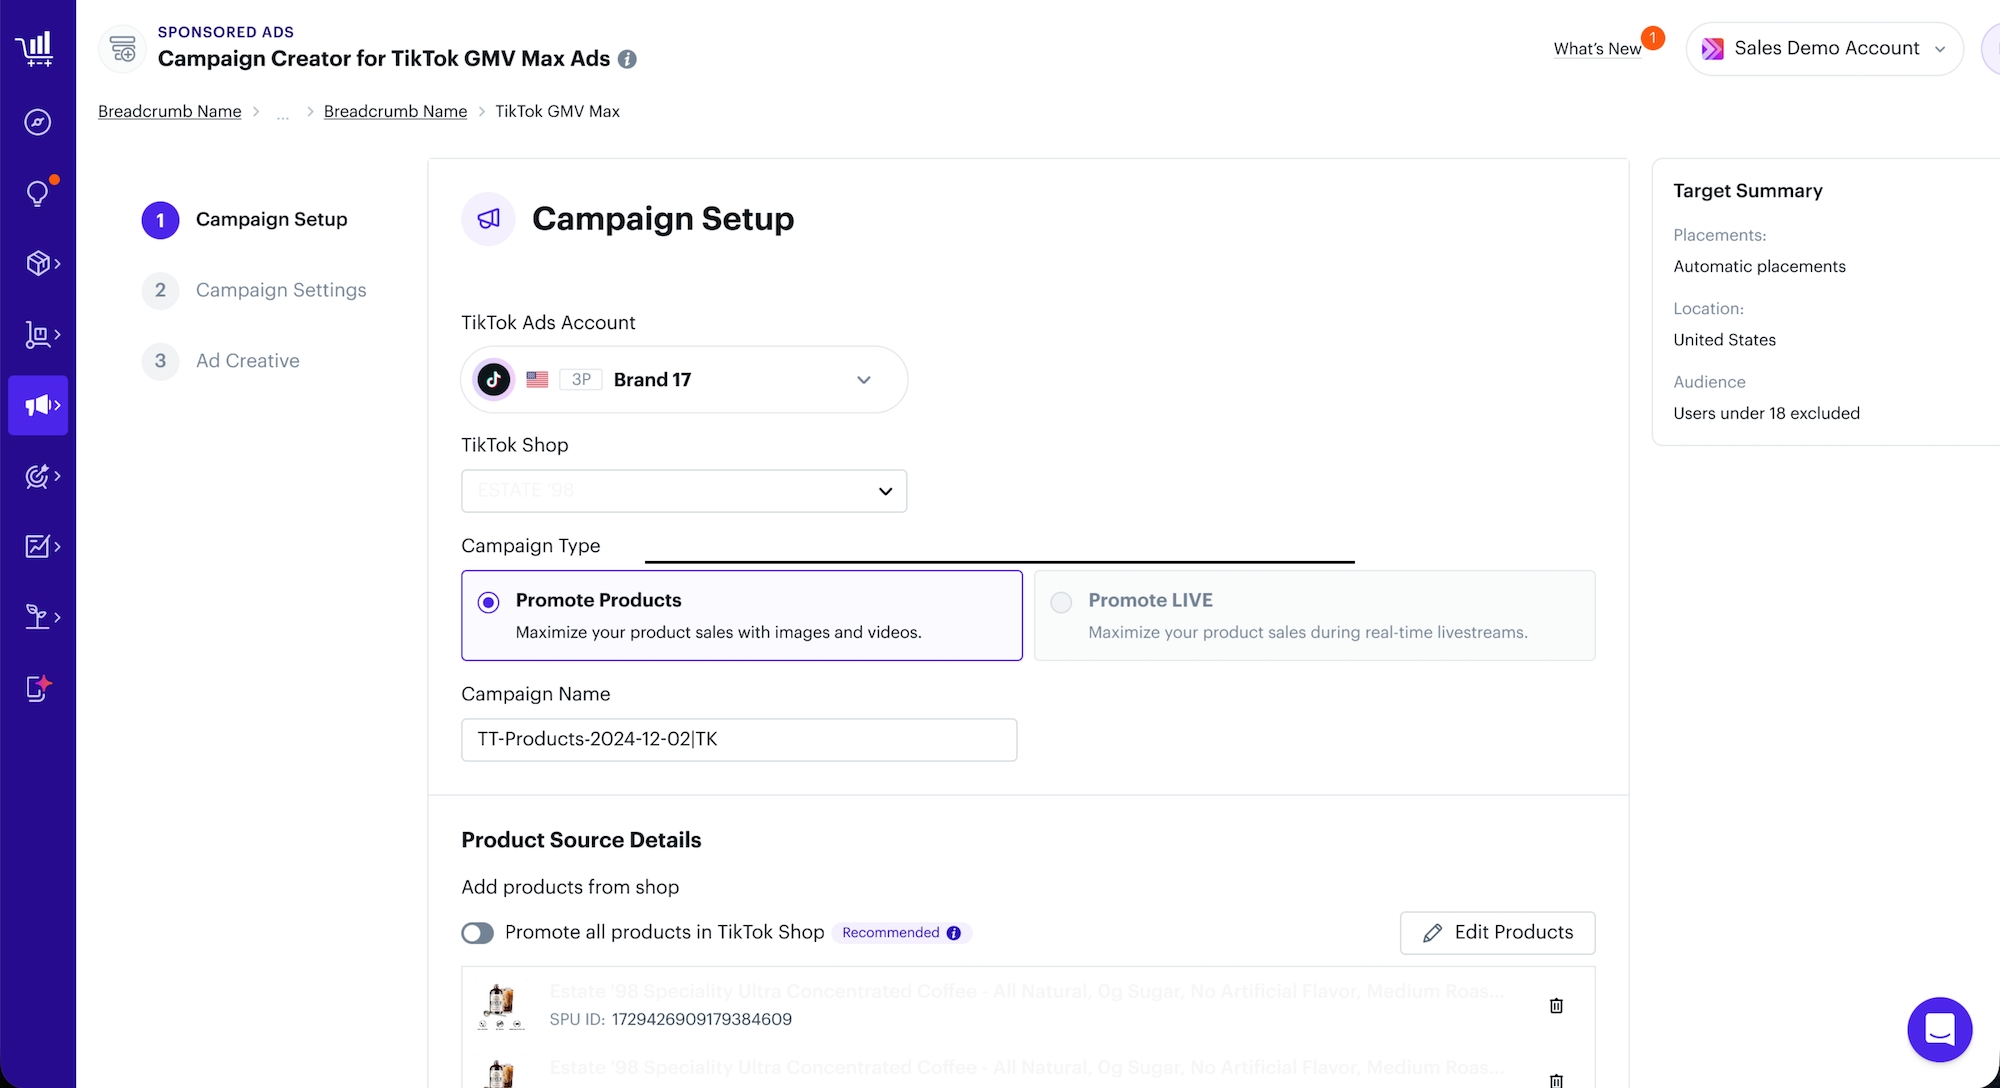The image size is (2000, 1088).
Task: Click the Campaign Name text field
Action: [738, 740]
